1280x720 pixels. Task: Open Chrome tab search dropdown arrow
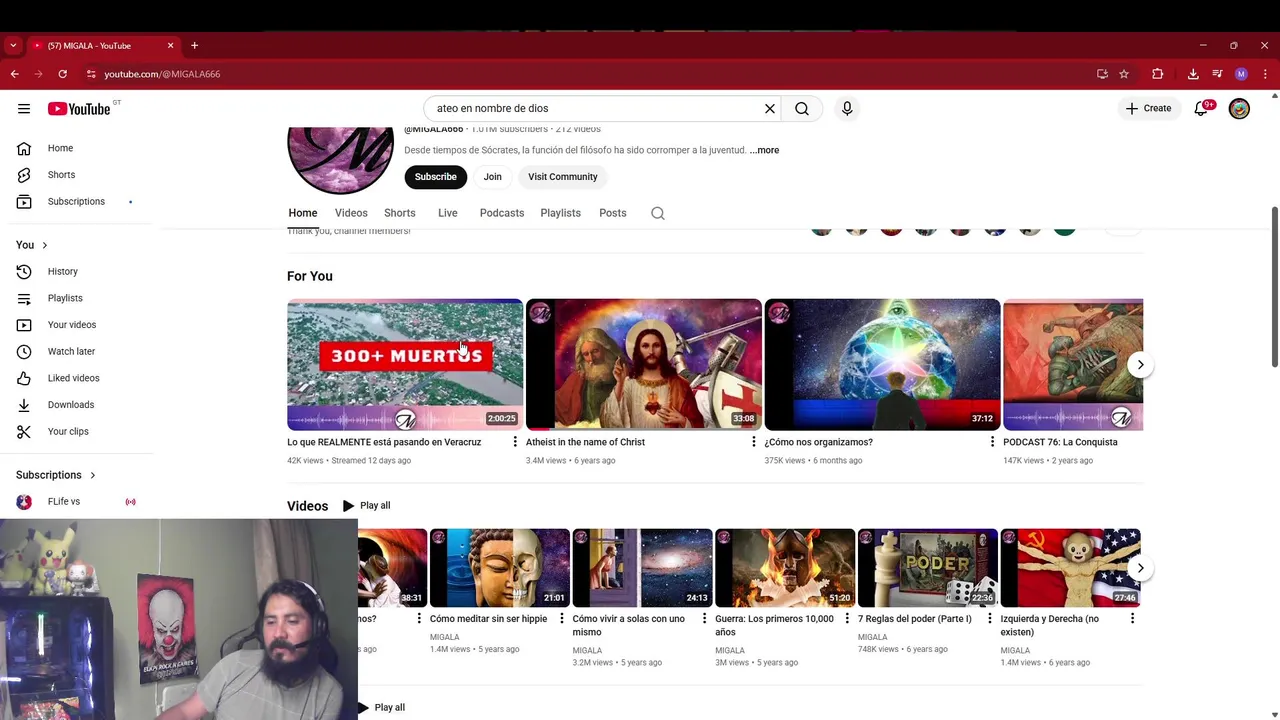point(13,45)
